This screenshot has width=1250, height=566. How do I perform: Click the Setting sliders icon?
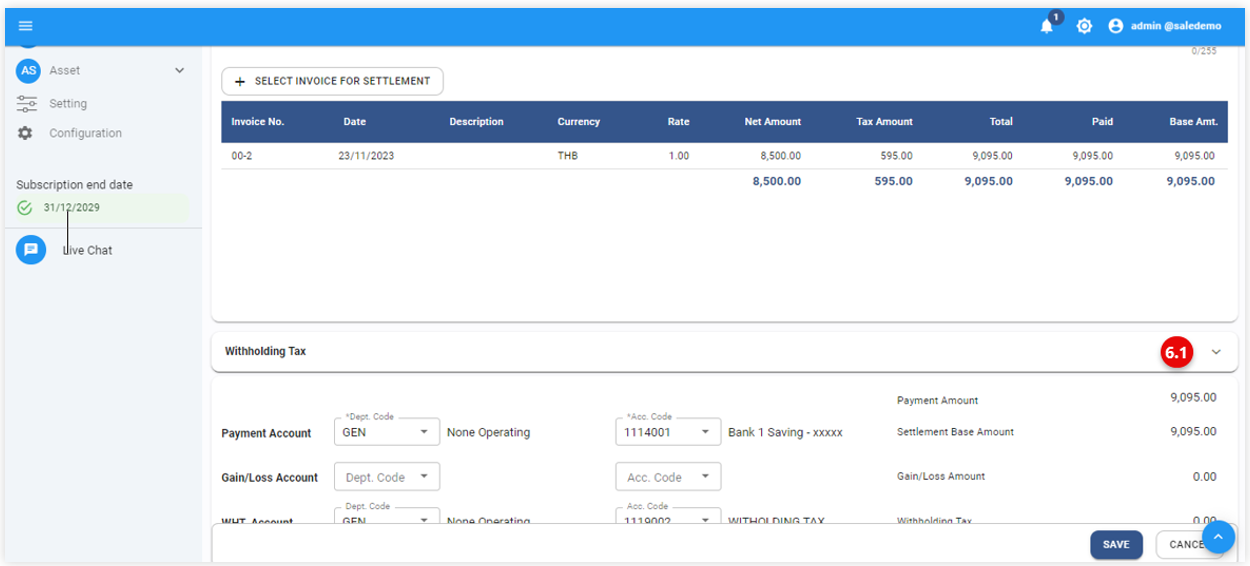[27, 104]
